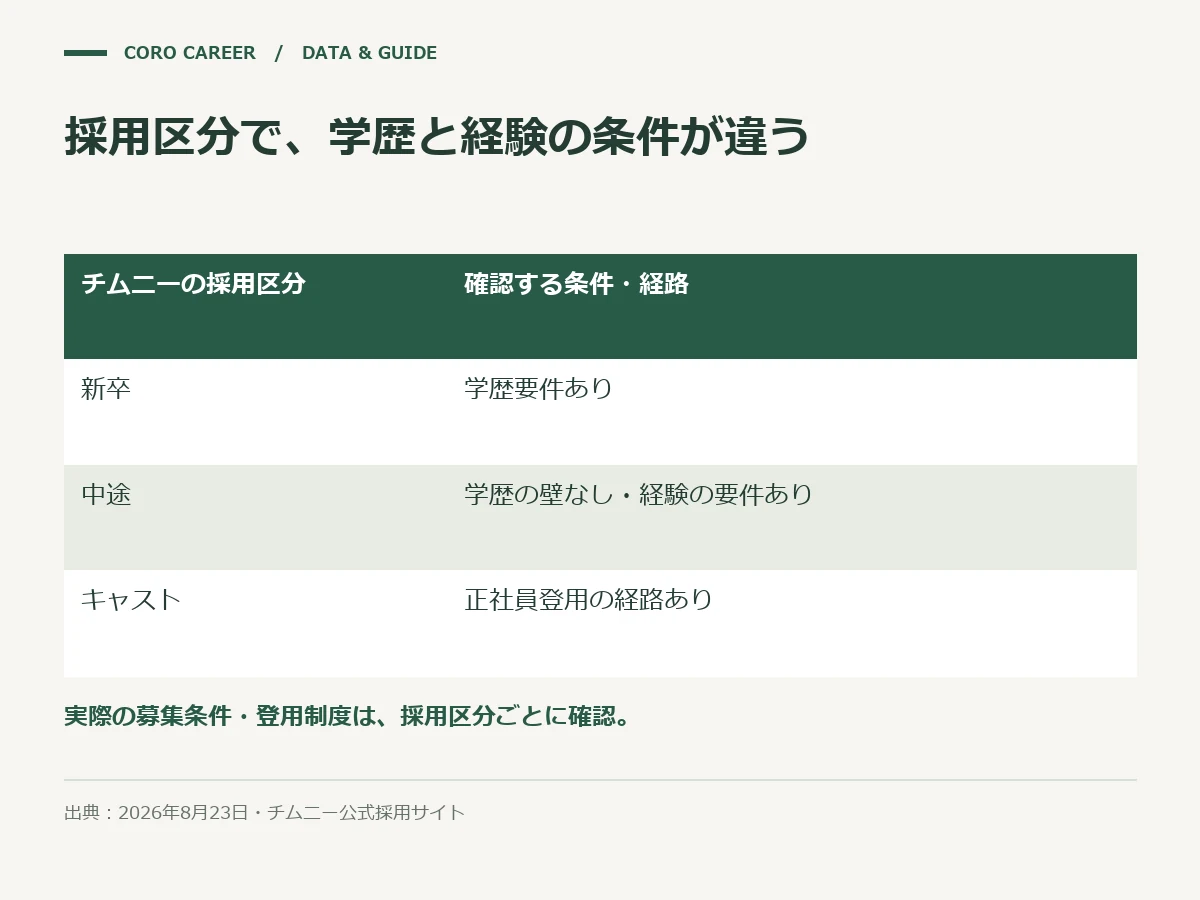Click the 学歴要件あり table cell
1200x900 pixels.
539,389
